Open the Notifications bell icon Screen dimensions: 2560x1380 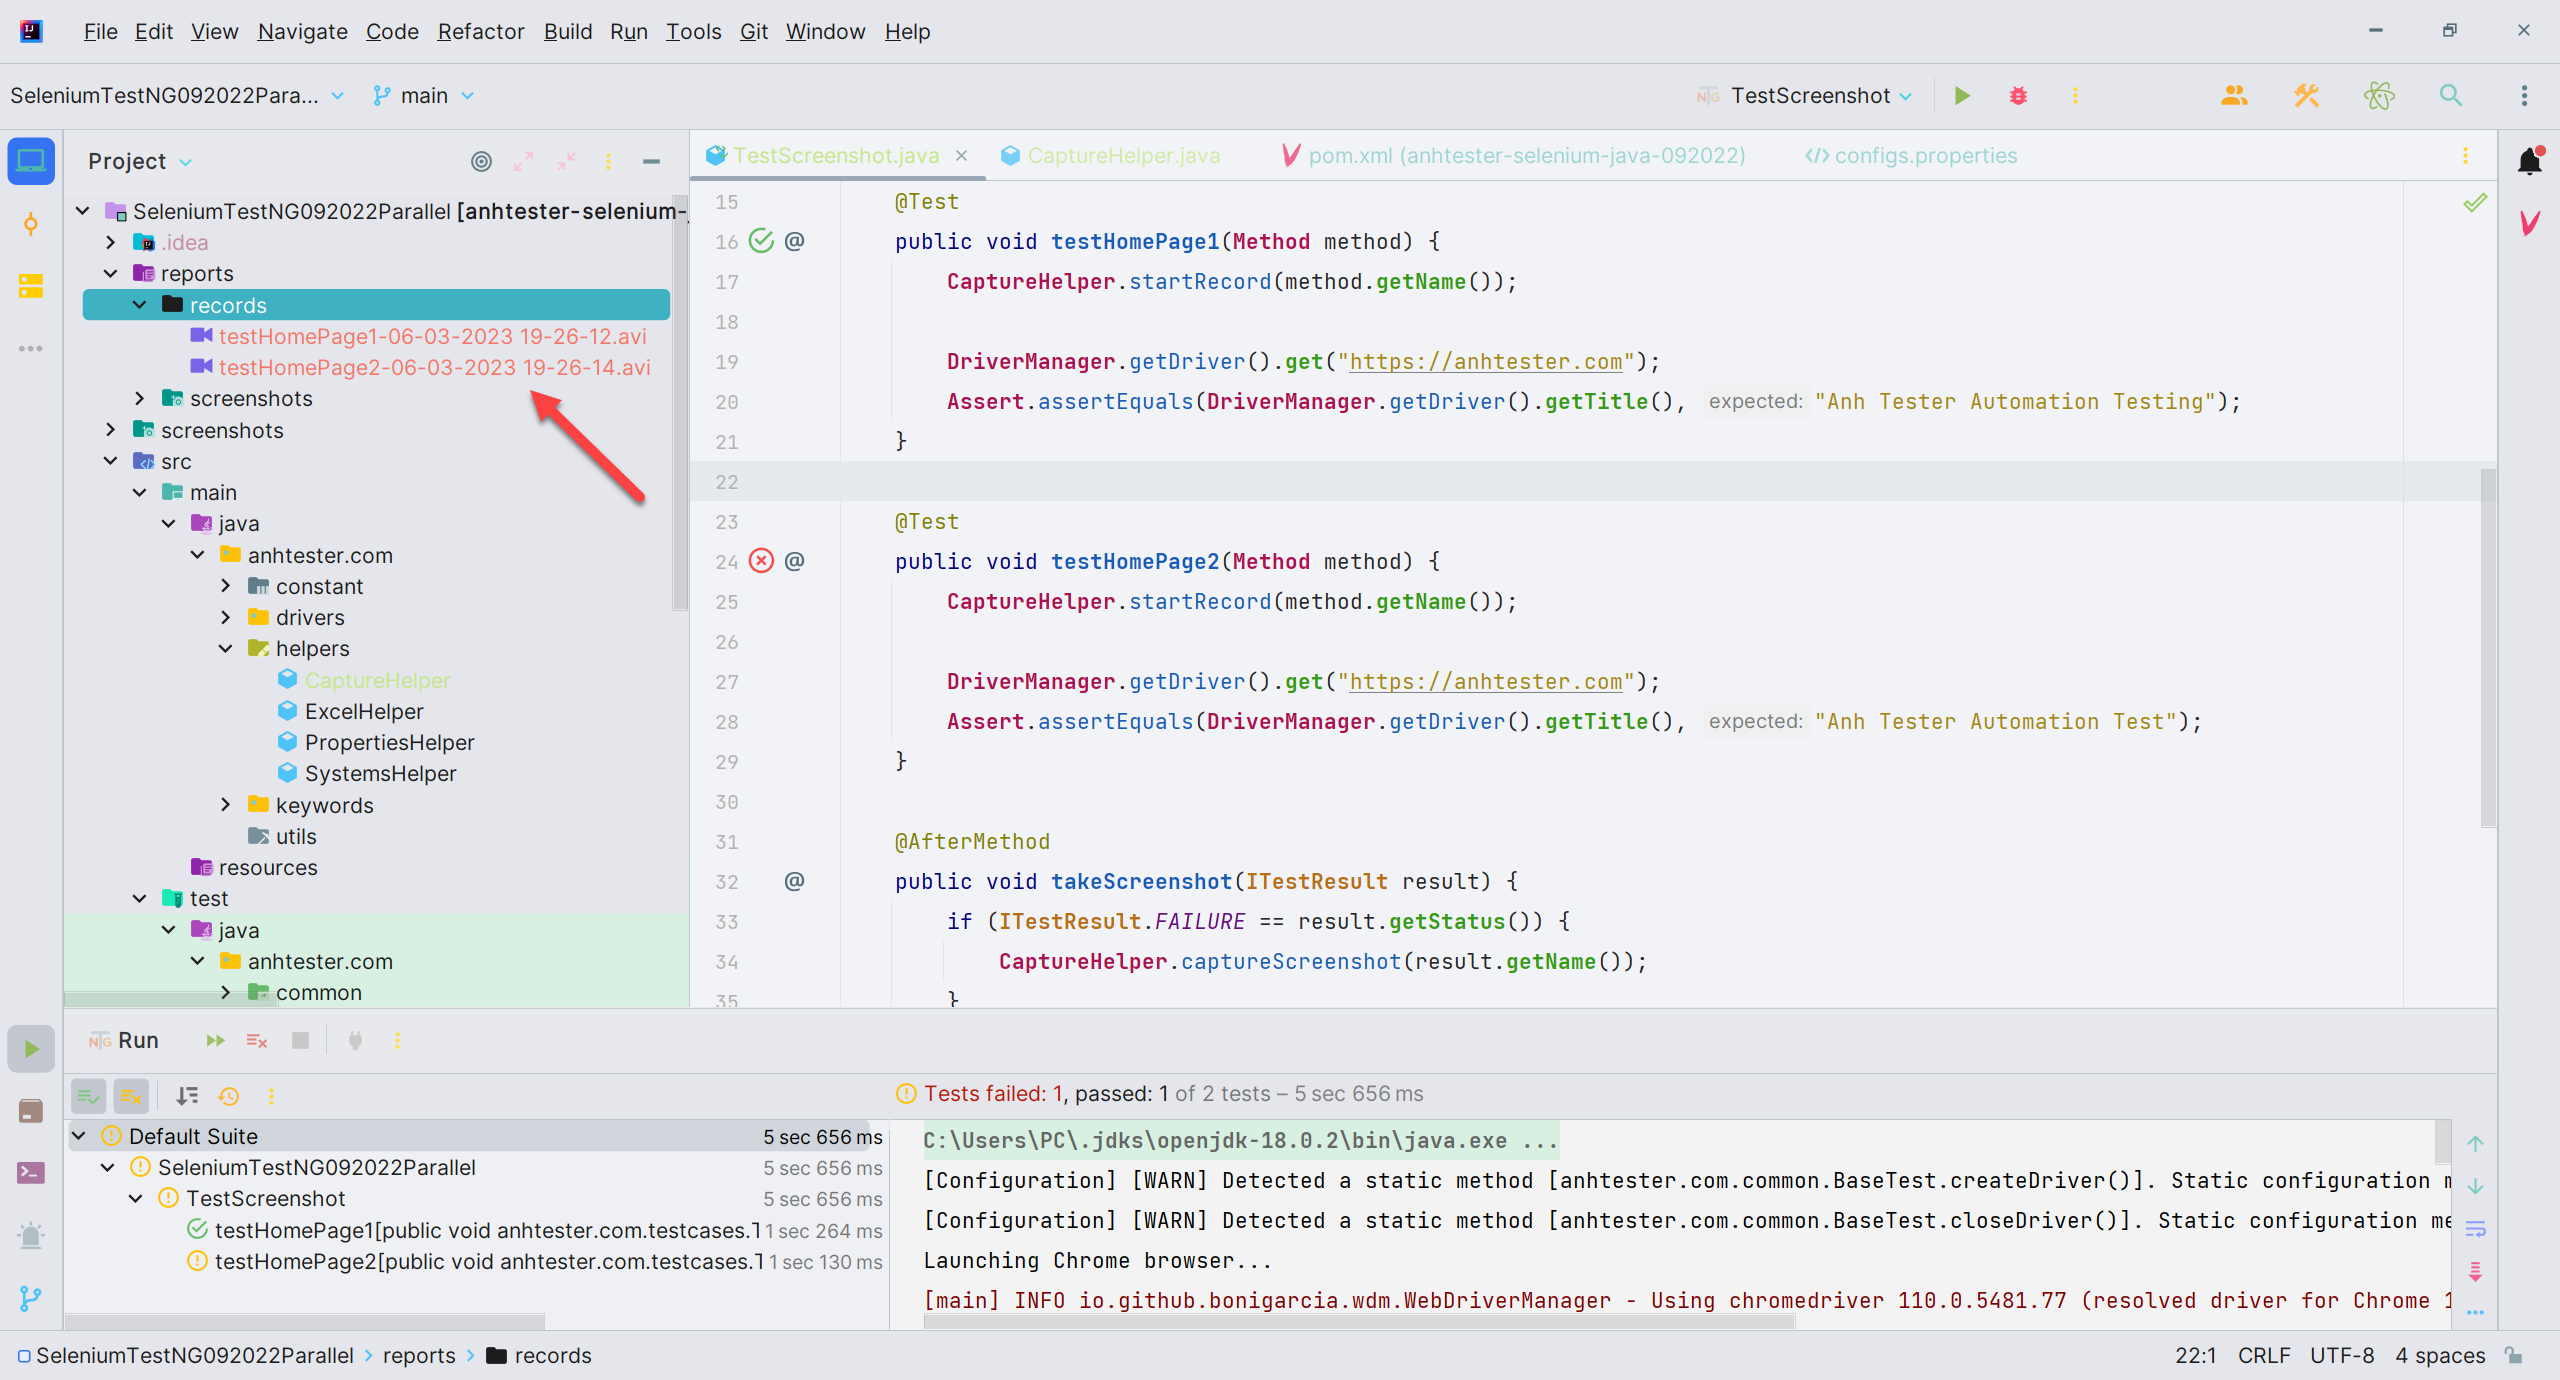click(x=2529, y=161)
